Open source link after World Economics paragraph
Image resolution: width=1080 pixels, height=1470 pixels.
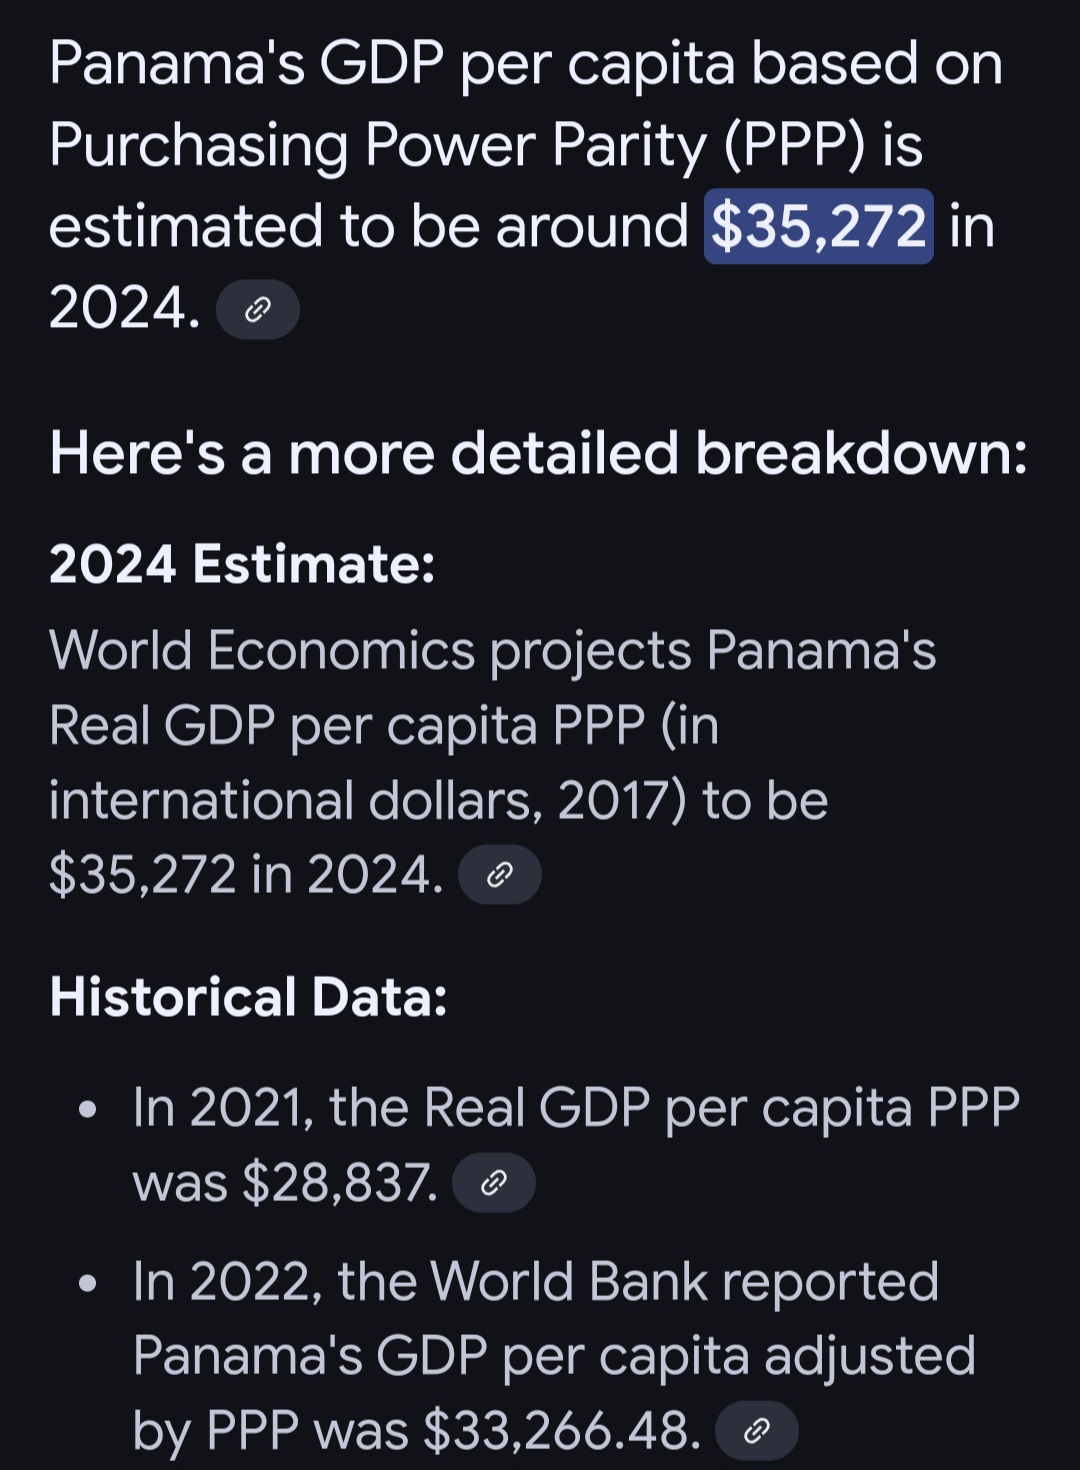point(499,875)
